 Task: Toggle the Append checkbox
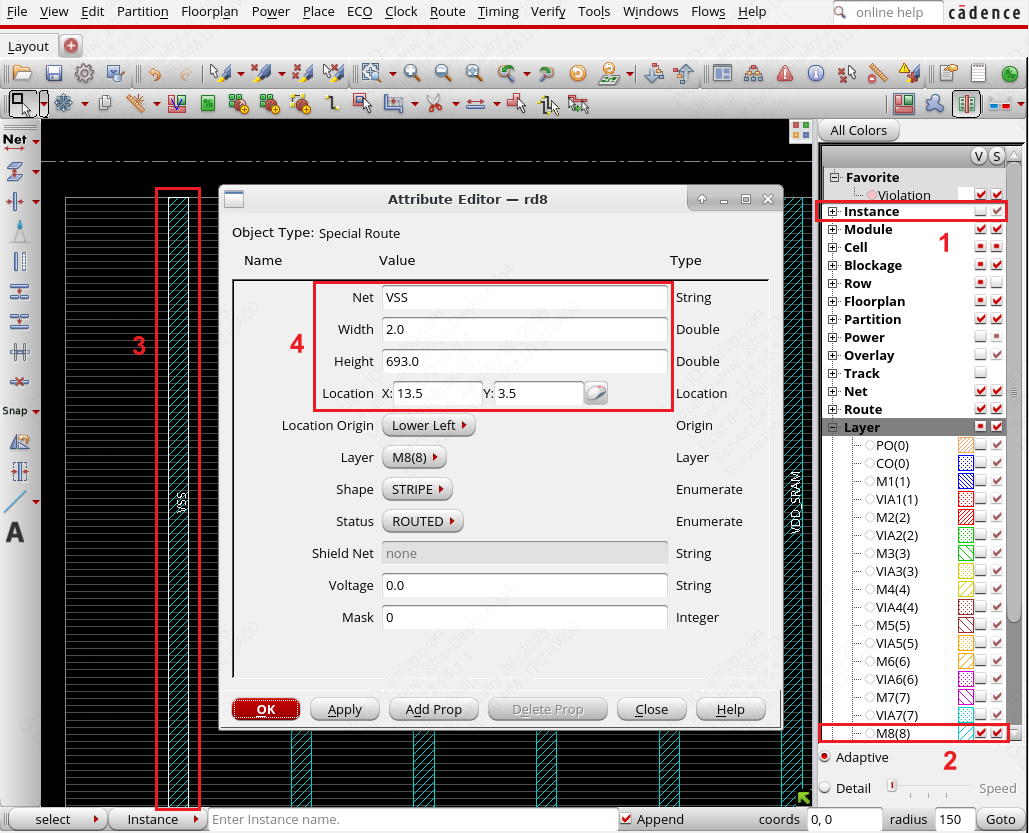626,819
